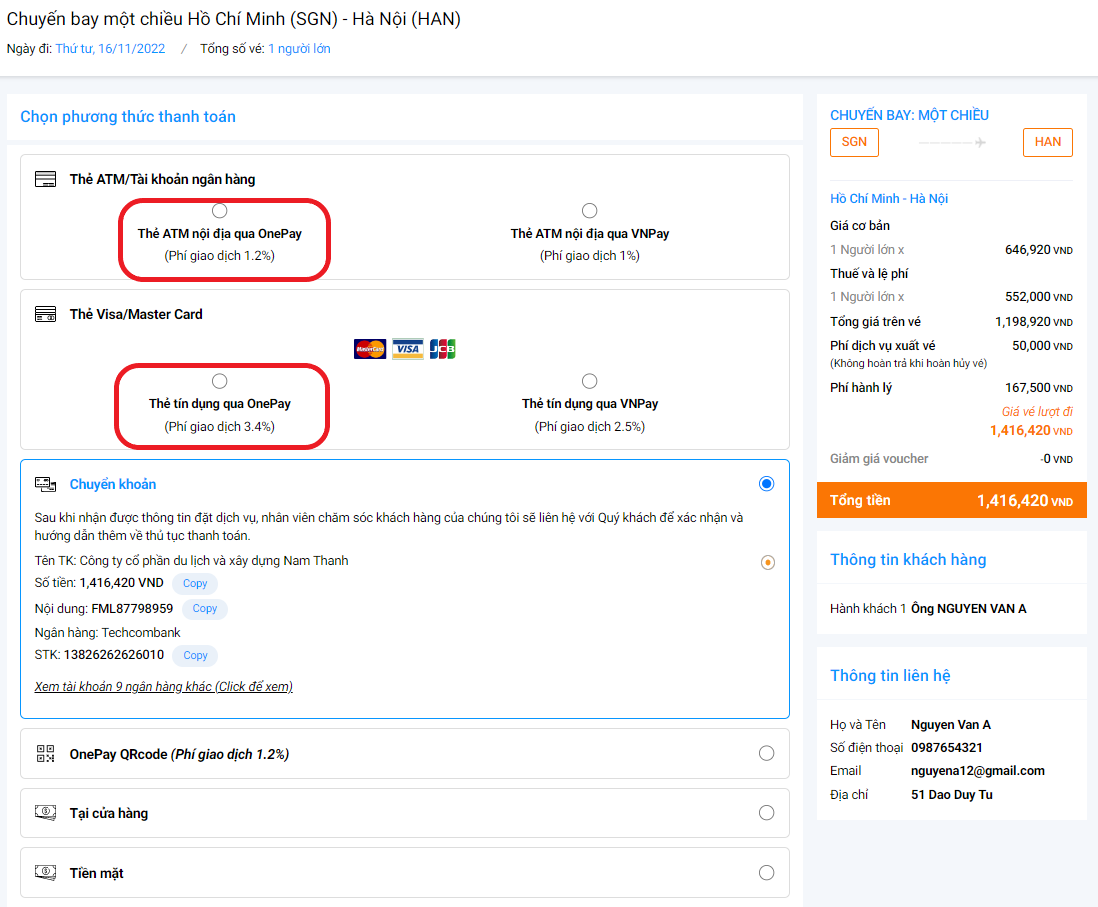The height and width of the screenshot is (907, 1098).
Task: Click the ATM card icon beside Thẻ ATM/Tài khoản
Action: click(45, 180)
